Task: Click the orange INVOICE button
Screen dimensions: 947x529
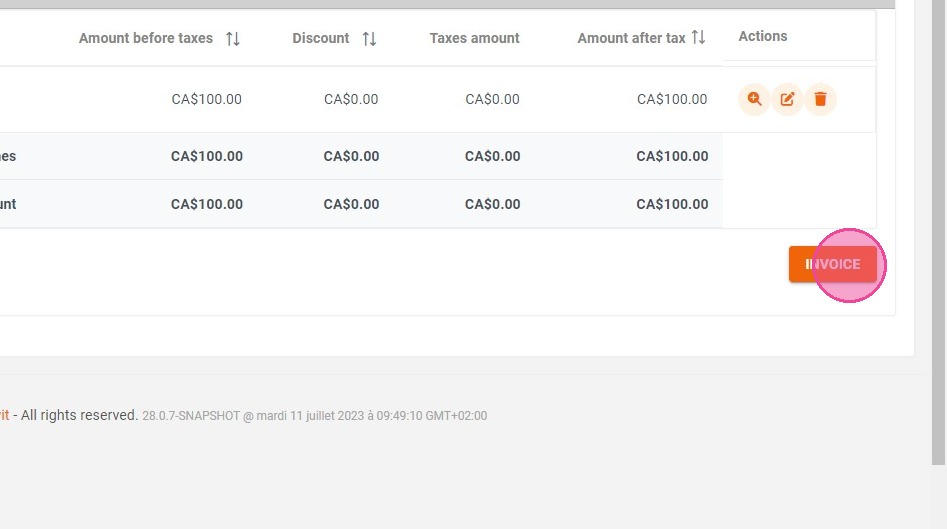Action: point(832,264)
